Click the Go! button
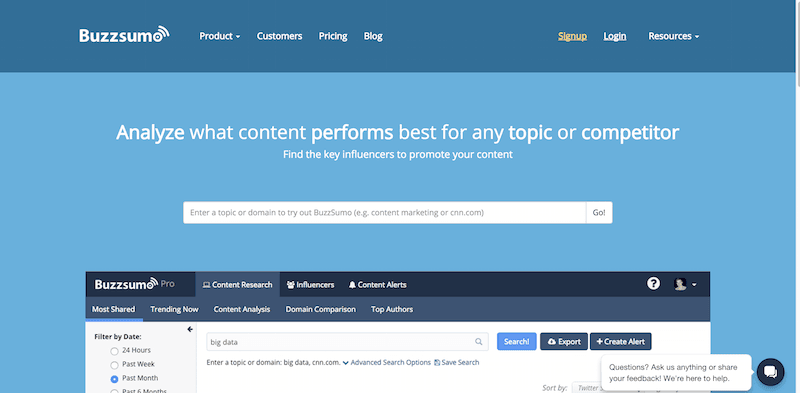Viewport: 800px width, 393px height. pos(599,212)
